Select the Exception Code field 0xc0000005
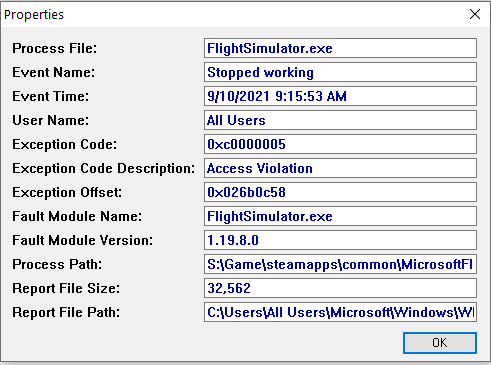This screenshot has width=491, height=365. click(x=340, y=144)
